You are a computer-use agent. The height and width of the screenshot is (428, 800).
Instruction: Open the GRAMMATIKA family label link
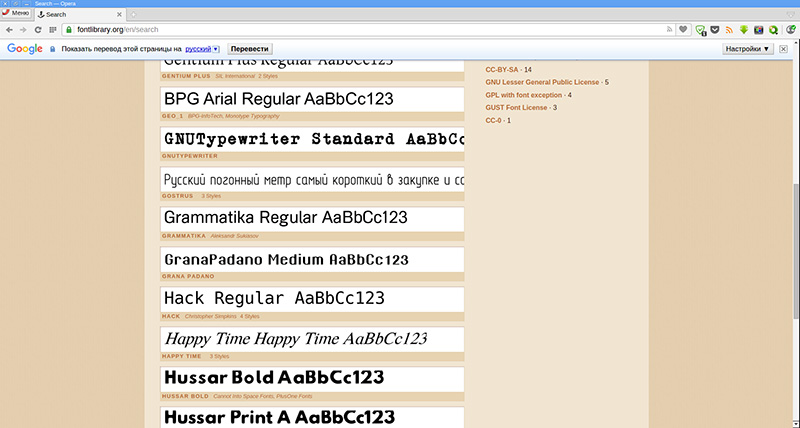coord(184,236)
